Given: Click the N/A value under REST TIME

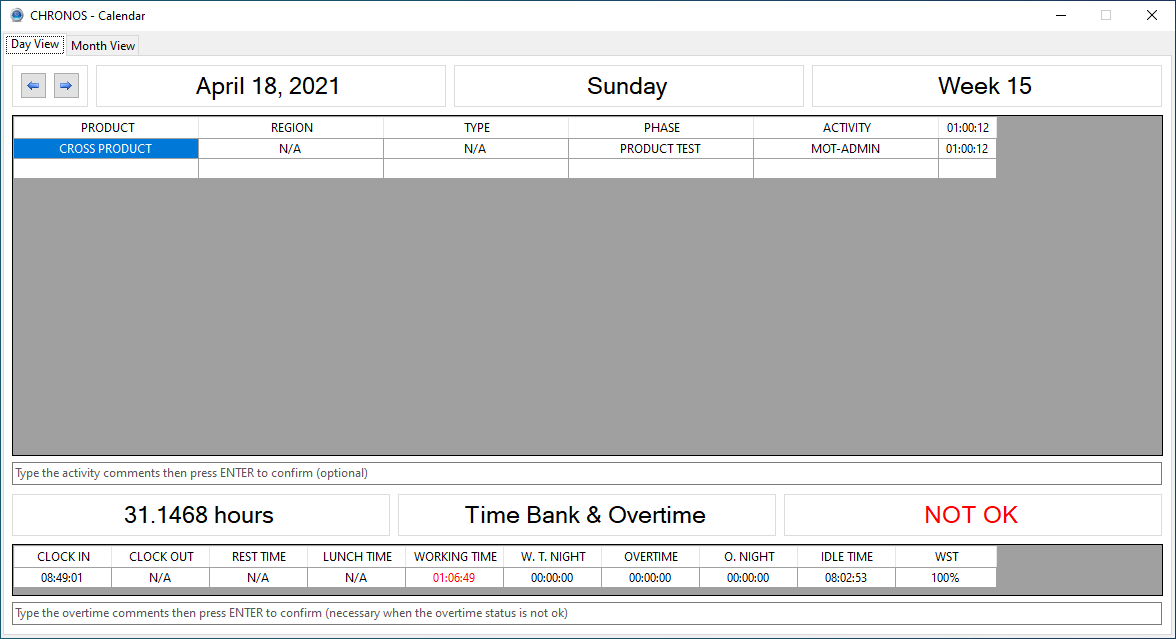Looking at the screenshot, I should click(259, 578).
